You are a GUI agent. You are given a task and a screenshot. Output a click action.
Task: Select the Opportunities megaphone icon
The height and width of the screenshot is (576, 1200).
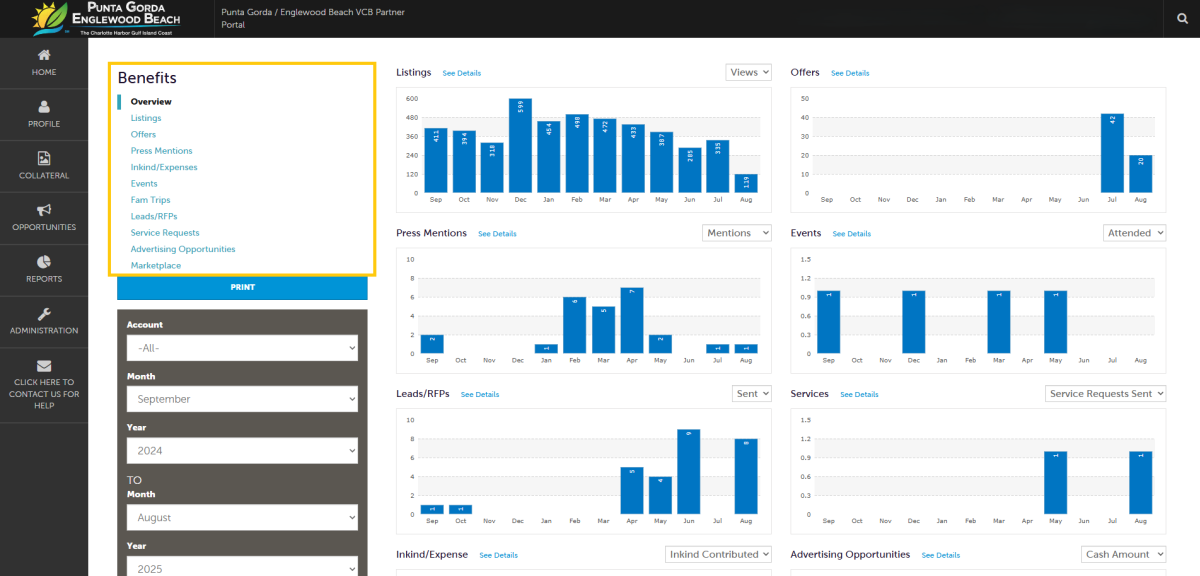[44, 210]
